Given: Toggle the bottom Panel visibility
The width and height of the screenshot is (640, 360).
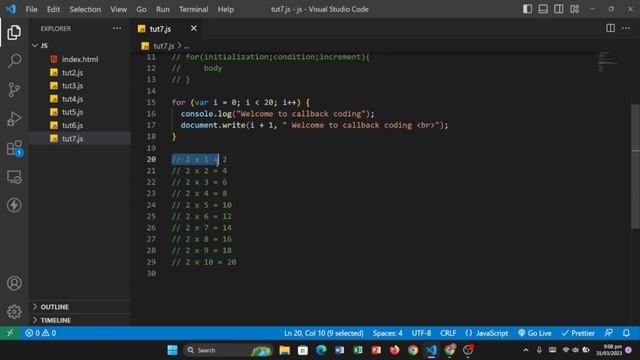Looking at the screenshot, I should click(543, 9).
